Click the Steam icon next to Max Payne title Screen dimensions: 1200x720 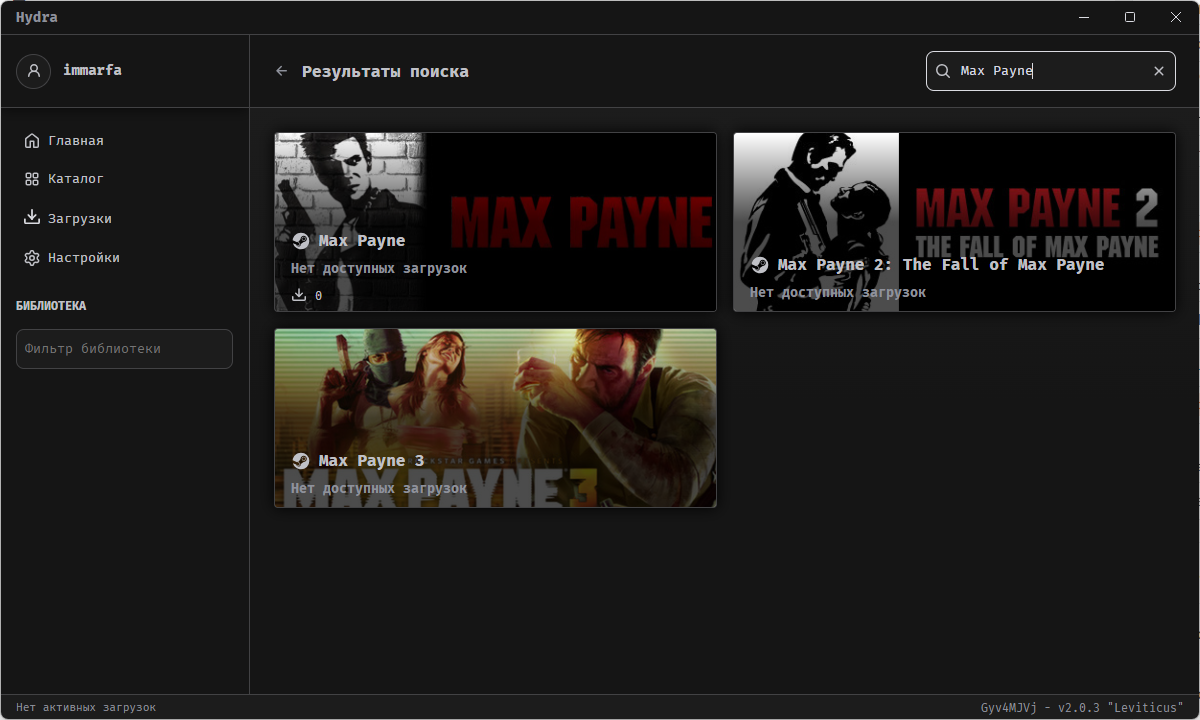(x=300, y=240)
